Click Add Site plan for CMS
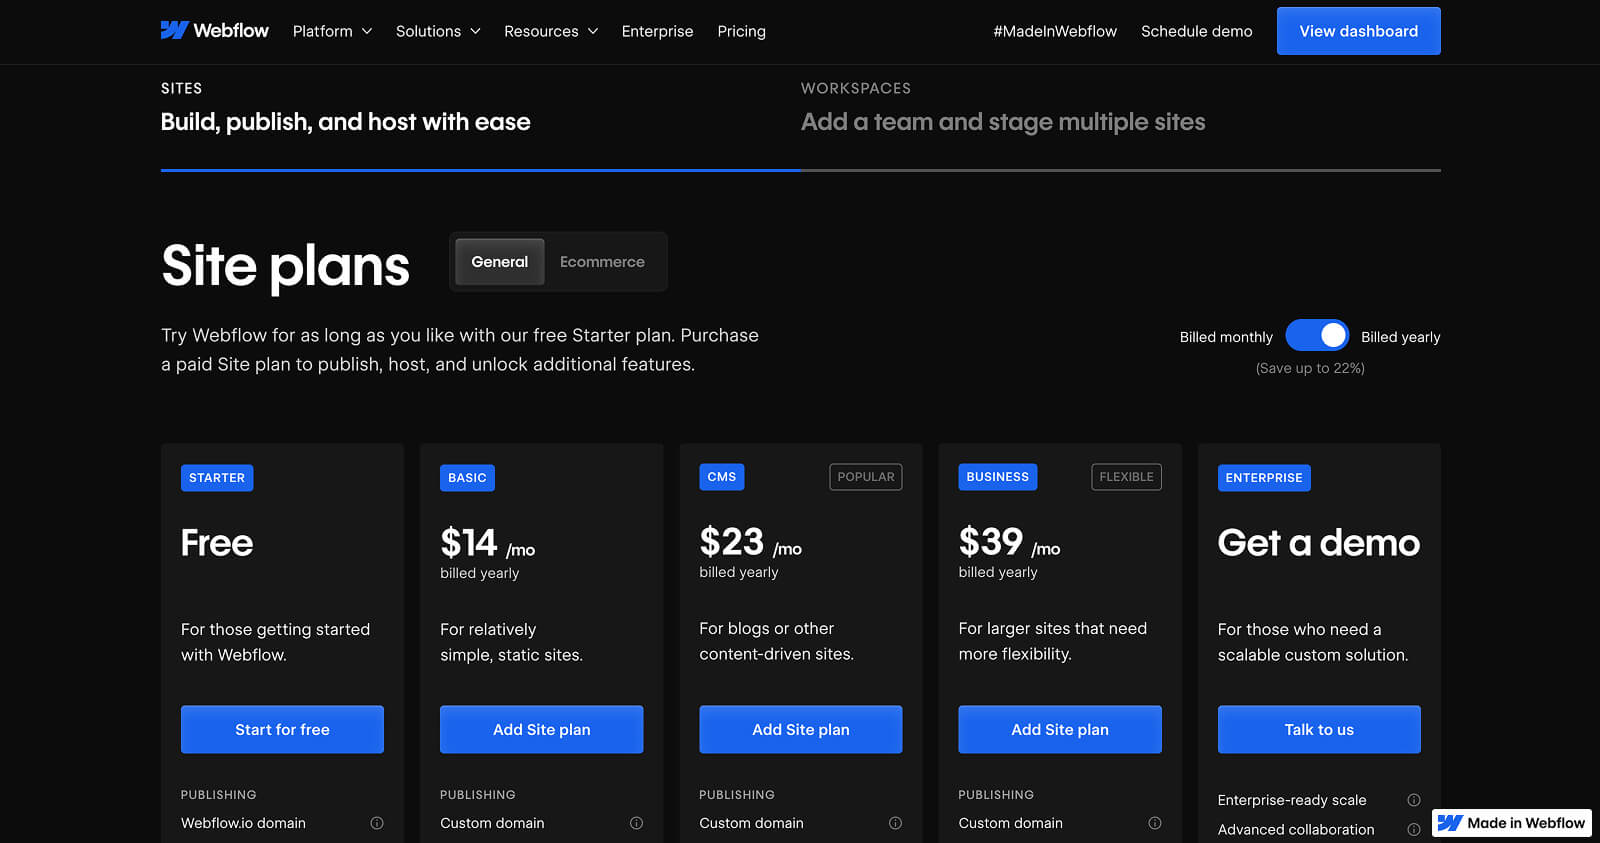Image resolution: width=1600 pixels, height=843 pixels. click(800, 729)
